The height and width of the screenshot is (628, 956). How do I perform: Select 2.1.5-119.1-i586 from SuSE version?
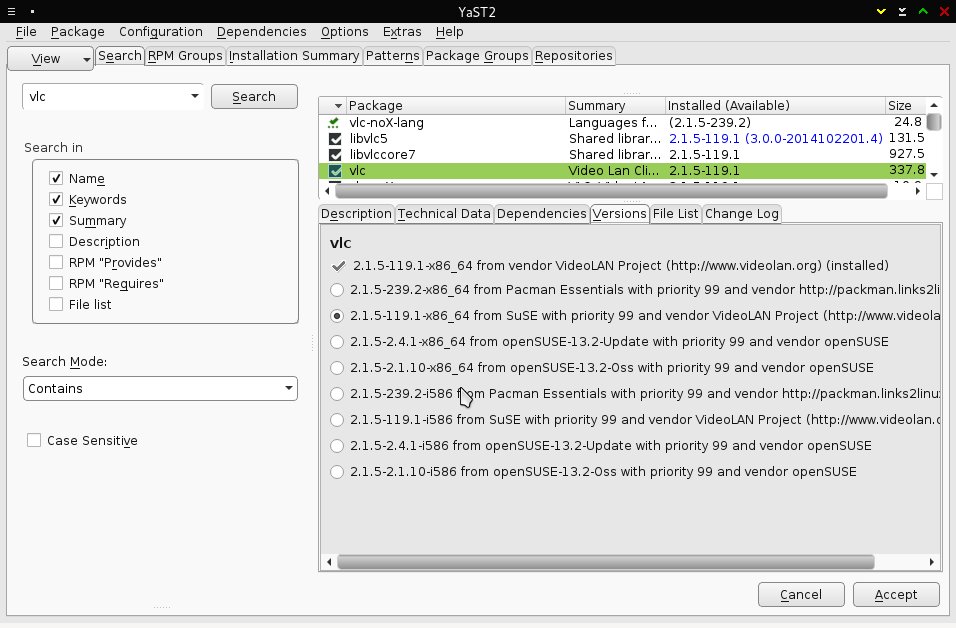tap(337, 420)
